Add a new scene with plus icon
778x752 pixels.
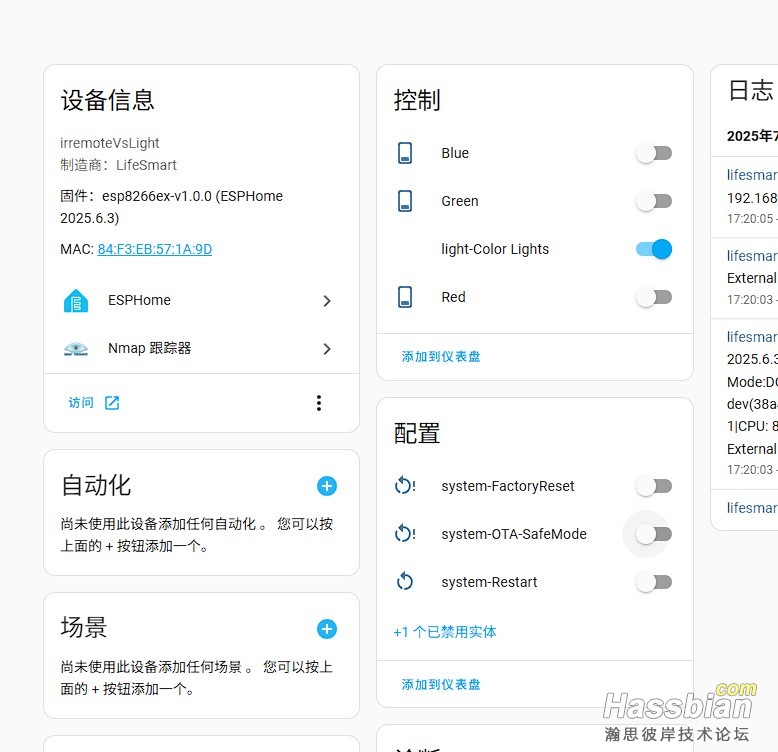[x=326, y=629]
